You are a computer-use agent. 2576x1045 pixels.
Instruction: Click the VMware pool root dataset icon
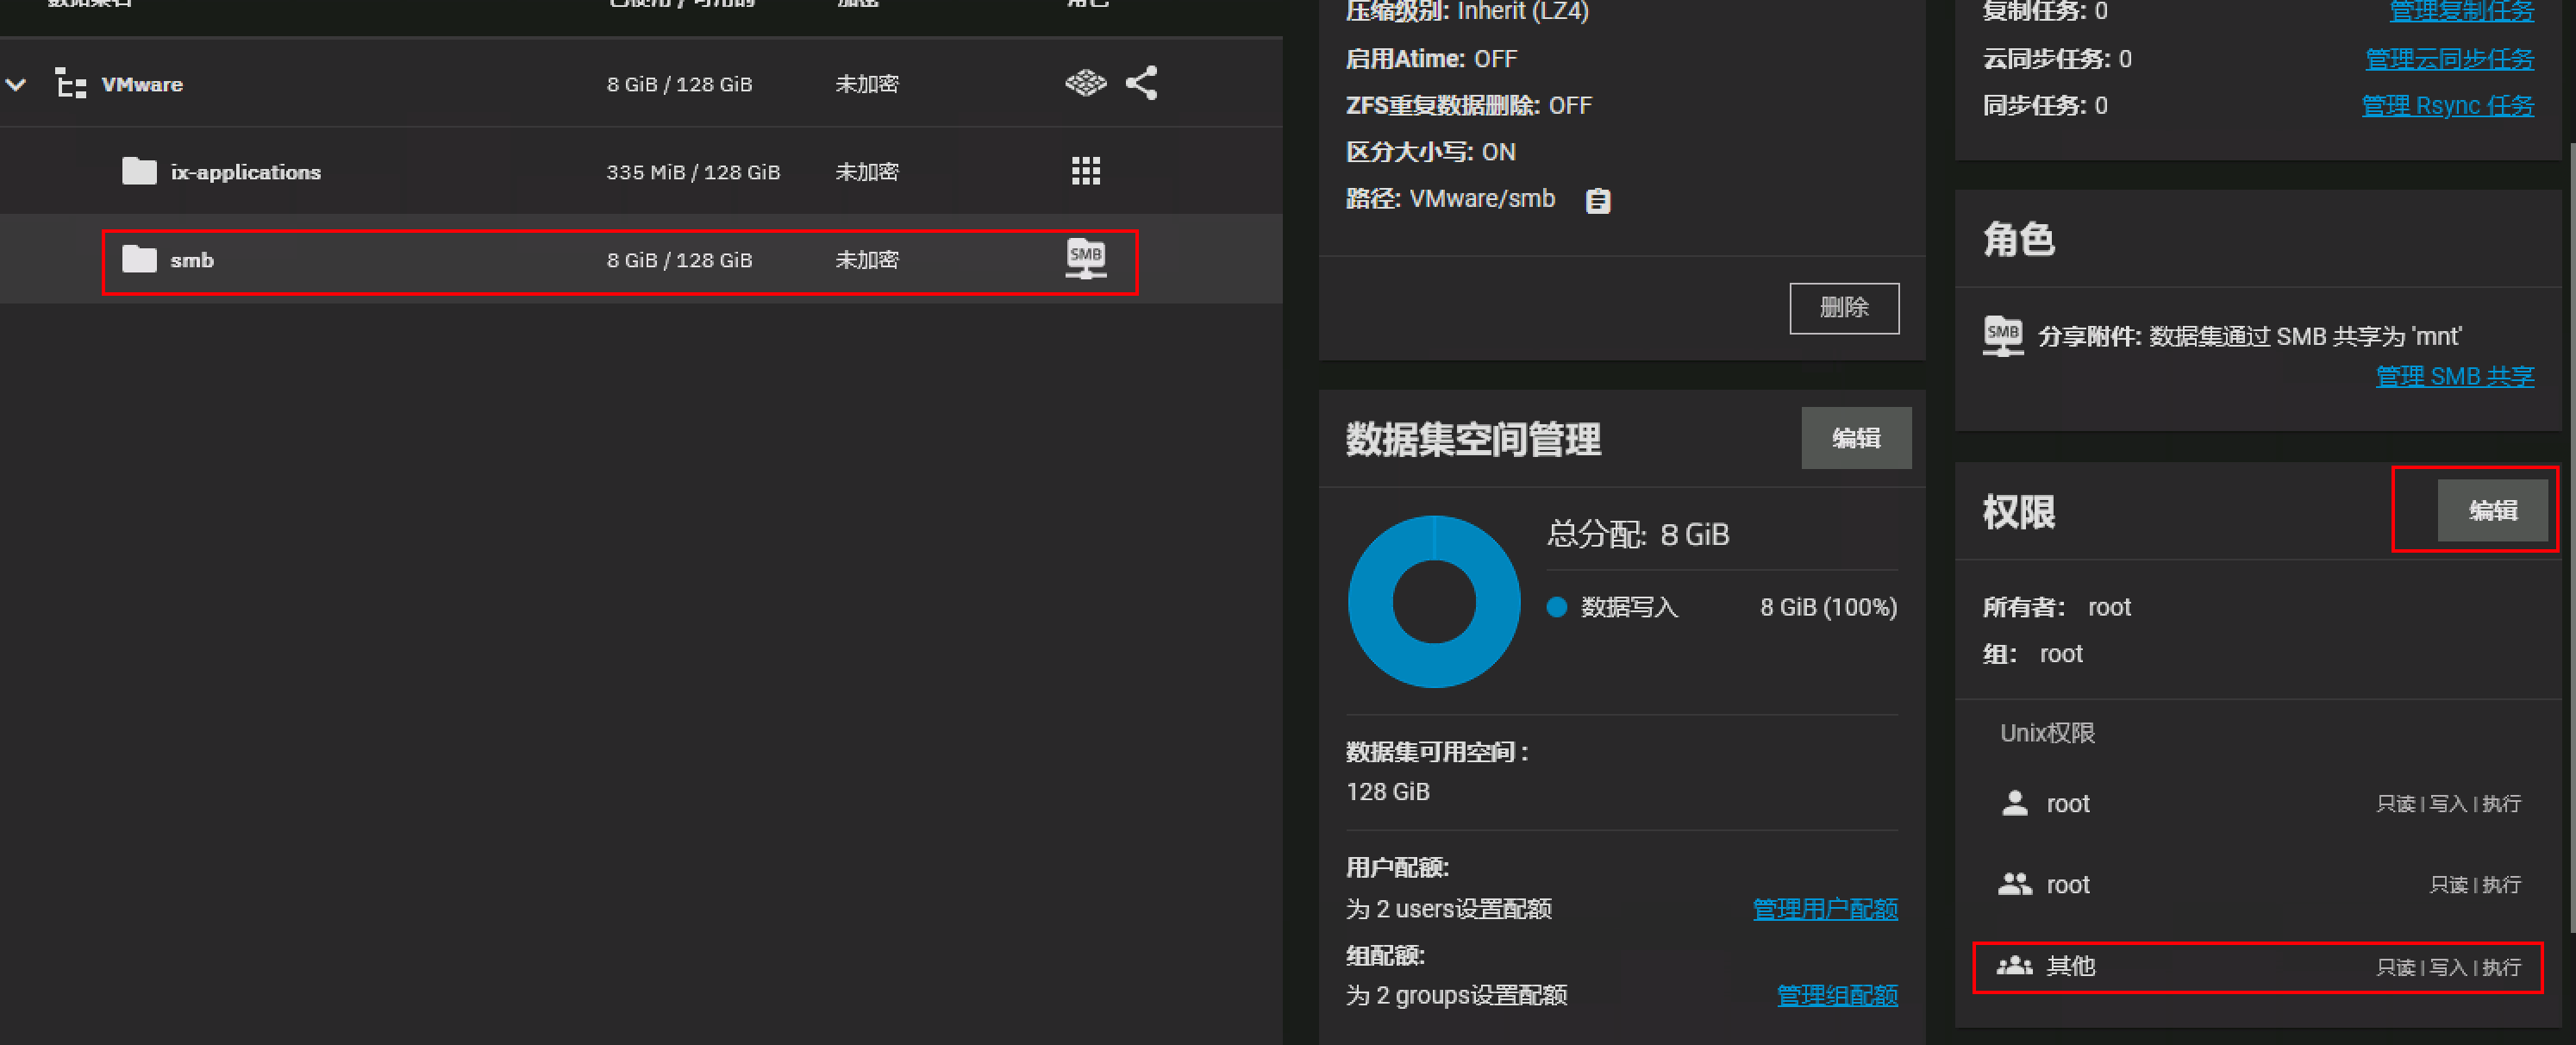(x=1085, y=83)
